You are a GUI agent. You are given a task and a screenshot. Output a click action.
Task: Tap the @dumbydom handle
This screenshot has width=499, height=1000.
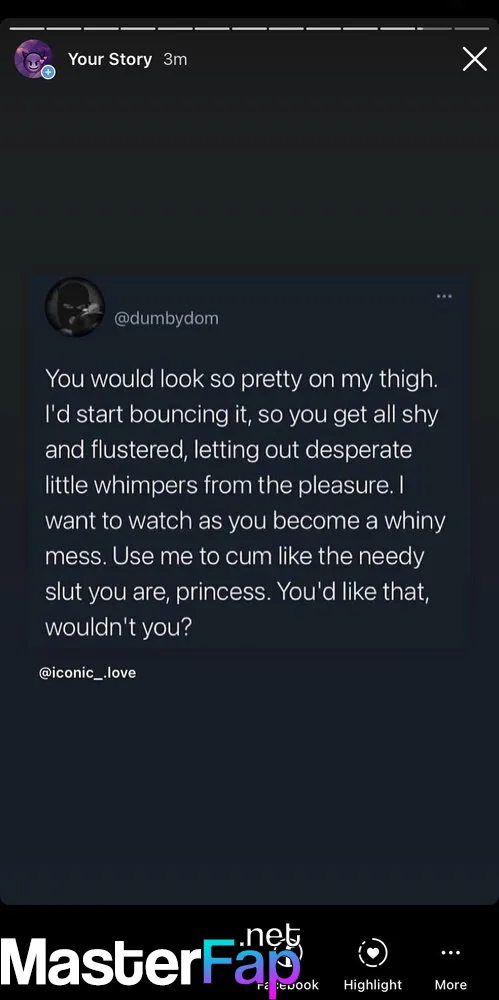pos(166,318)
